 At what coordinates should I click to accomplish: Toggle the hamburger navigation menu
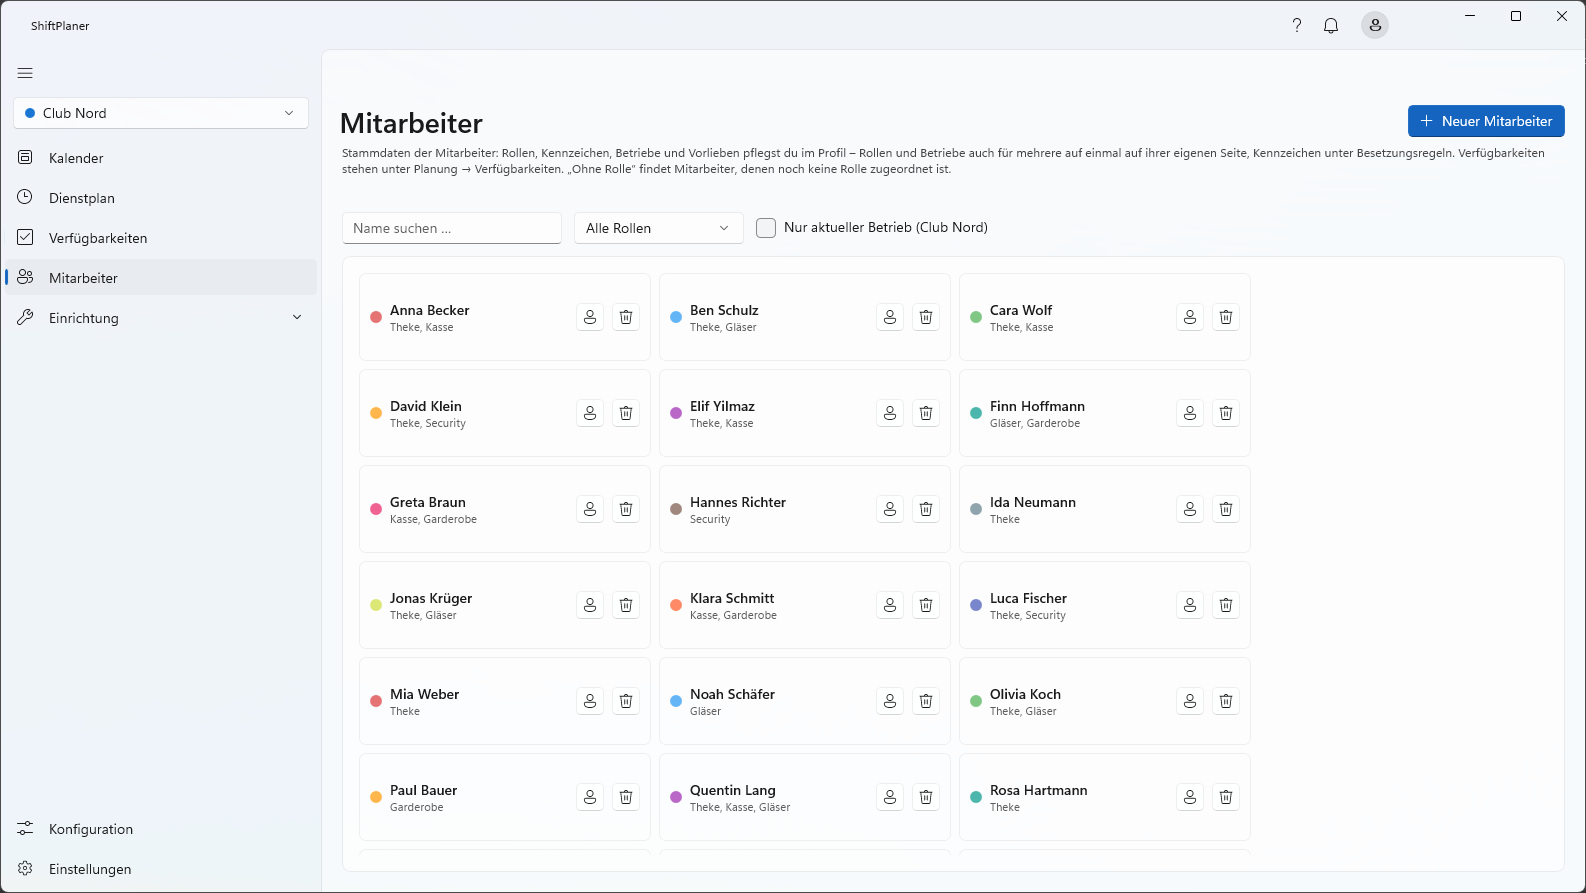tap(25, 73)
